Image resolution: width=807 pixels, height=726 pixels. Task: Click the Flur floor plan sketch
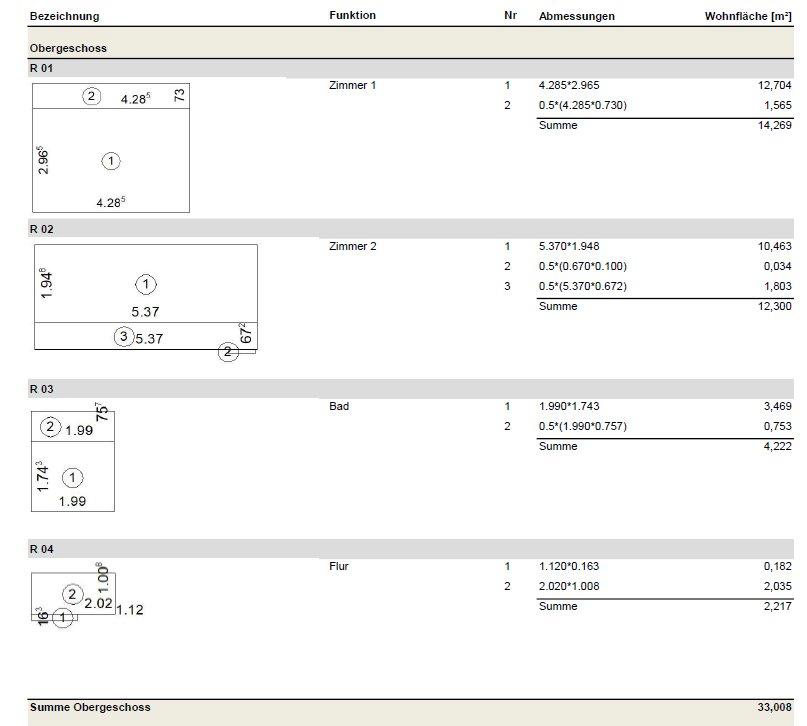[86, 595]
